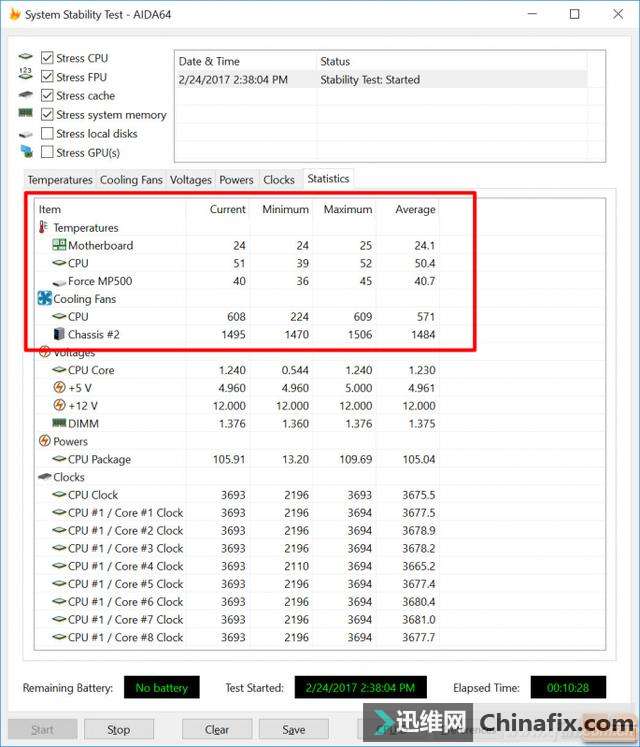
Task: Enable the Stress GPU(s) checkbox
Action: (47, 152)
